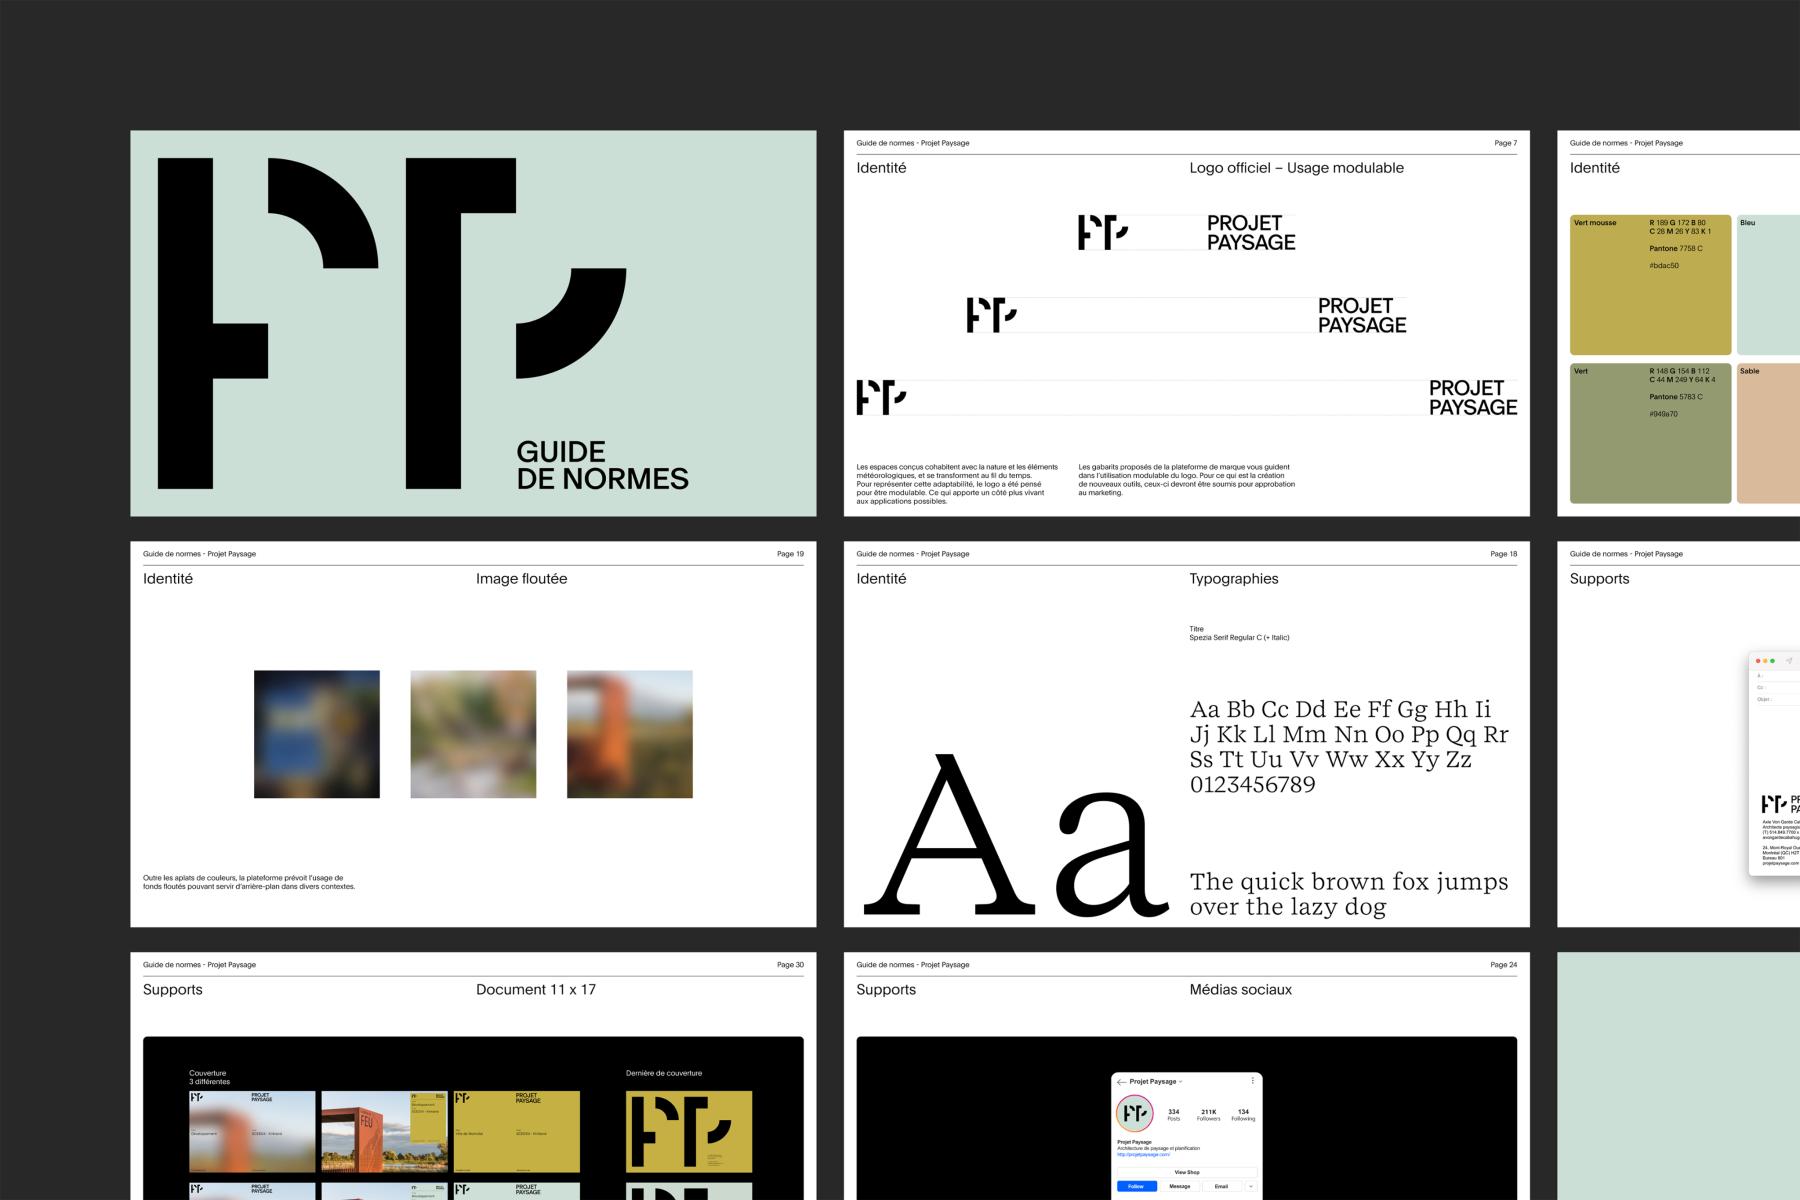The height and width of the screenshot is (1200, 1800).
Task: Open the three-dot menu in Instagram mockup
Action: point(1253,1081)
